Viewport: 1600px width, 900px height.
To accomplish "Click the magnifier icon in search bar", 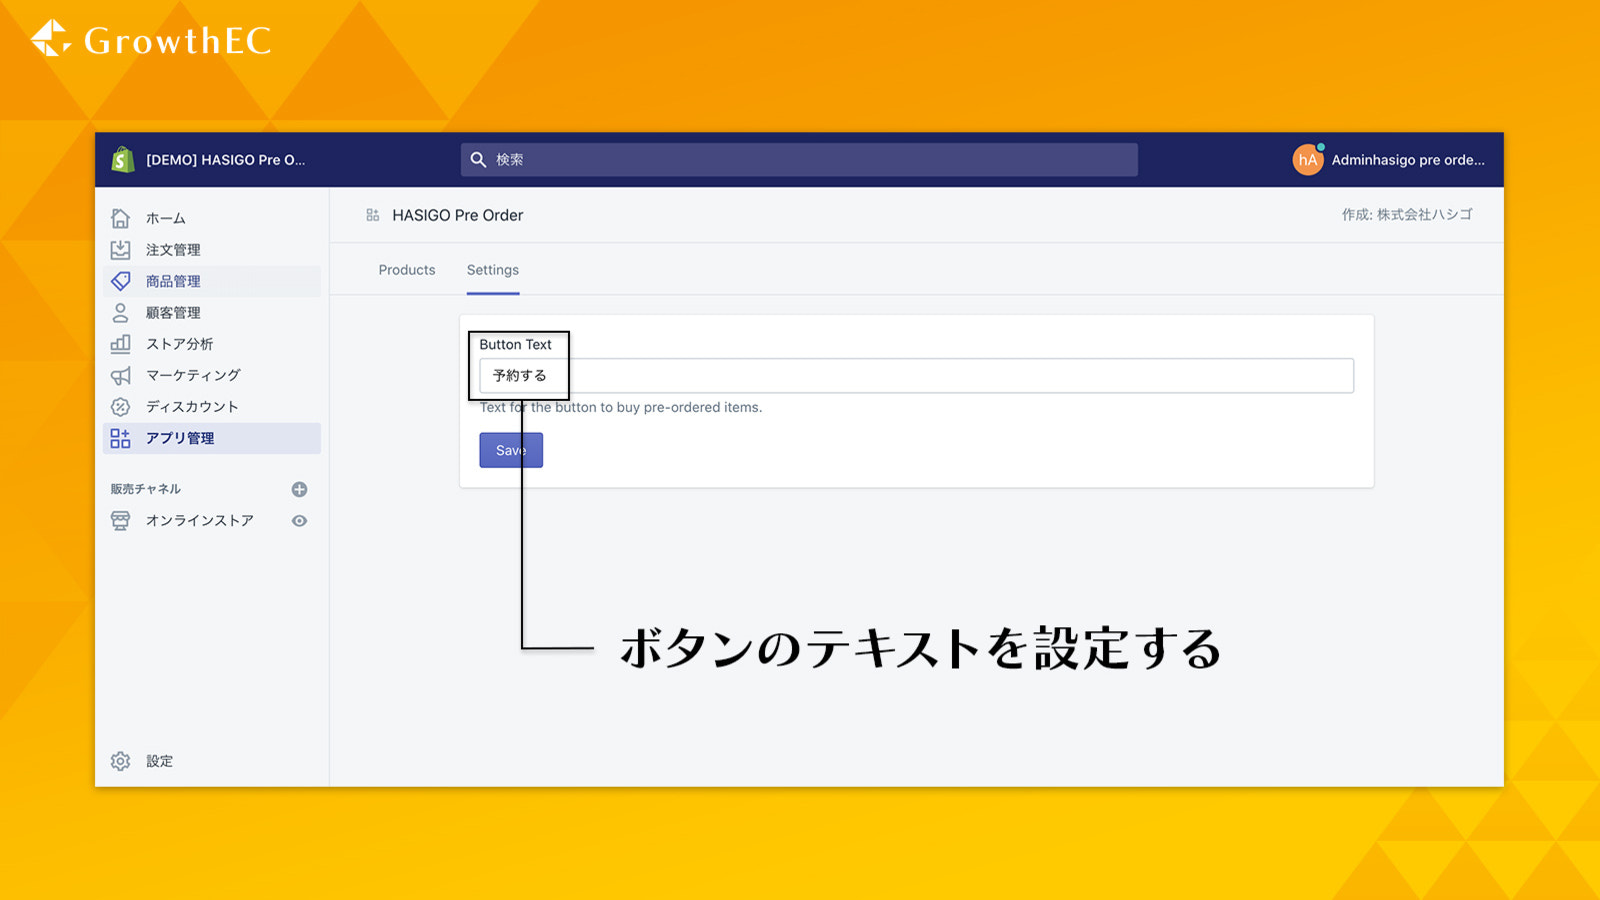I will [478, 160].
